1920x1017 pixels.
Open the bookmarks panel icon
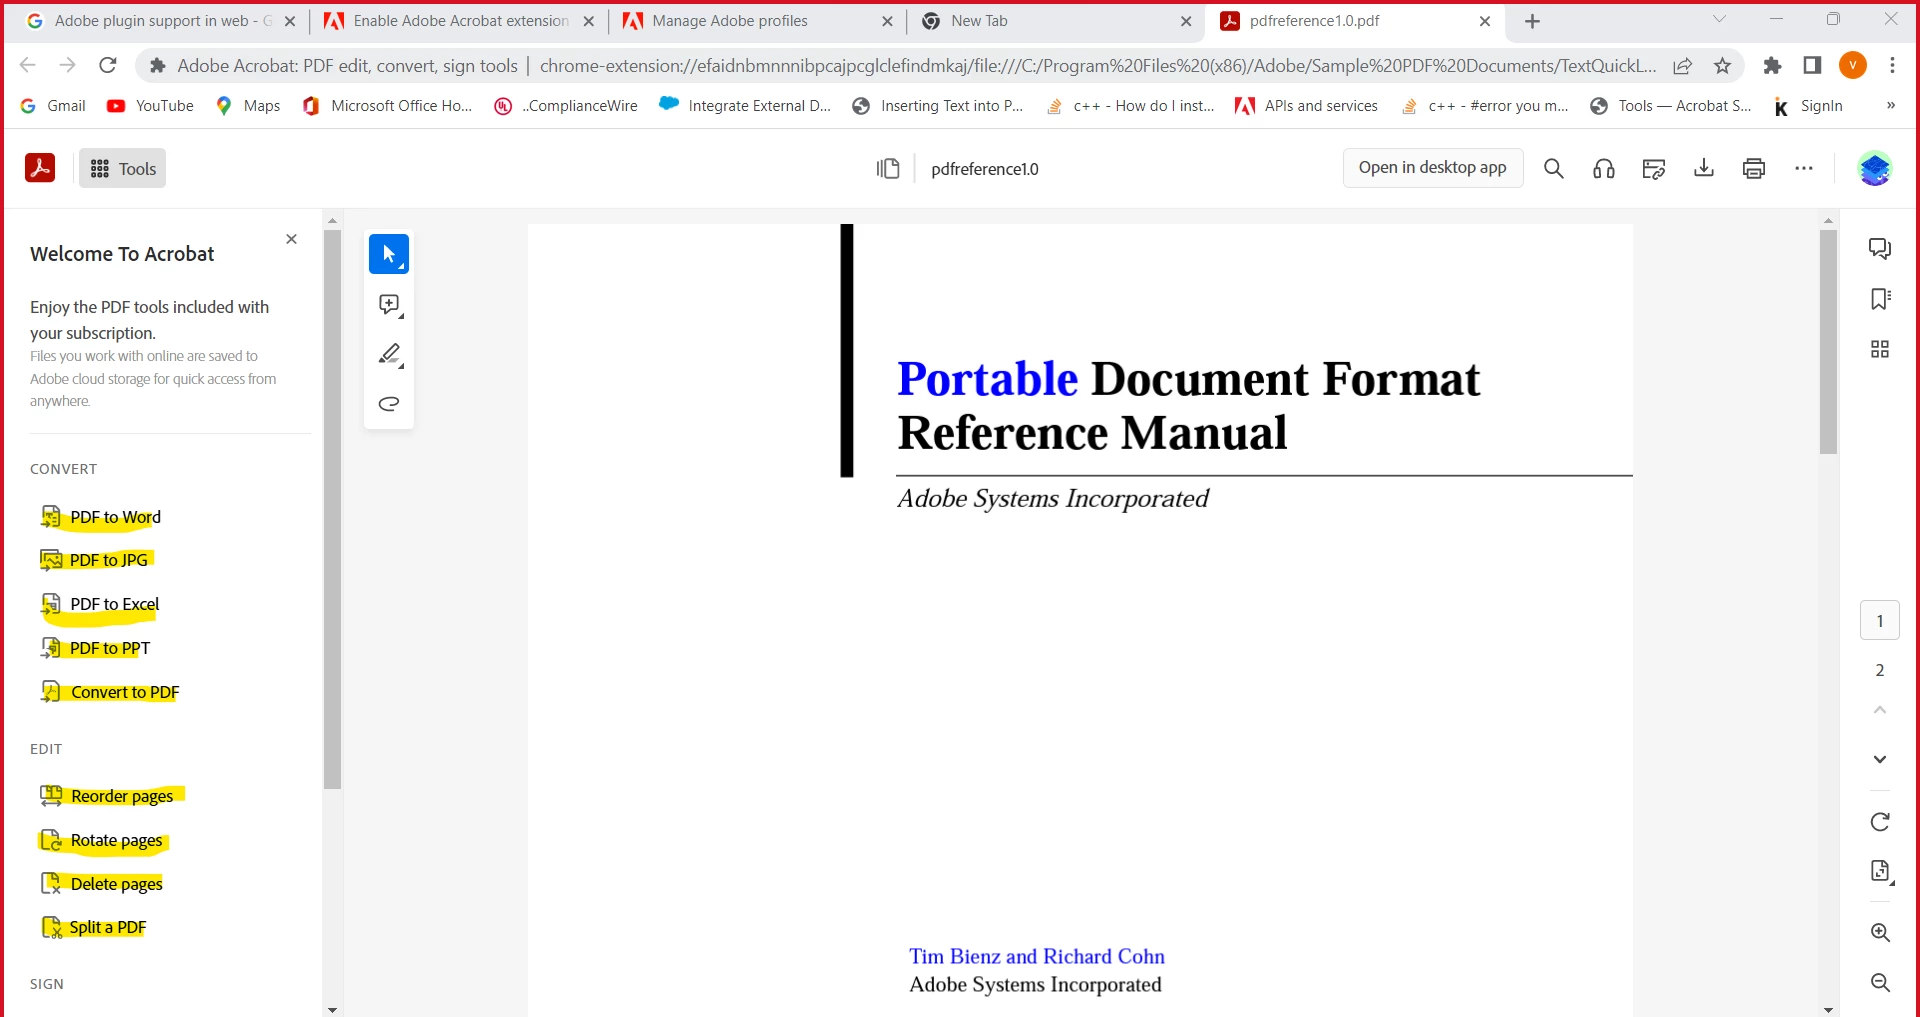[1880, 299]
